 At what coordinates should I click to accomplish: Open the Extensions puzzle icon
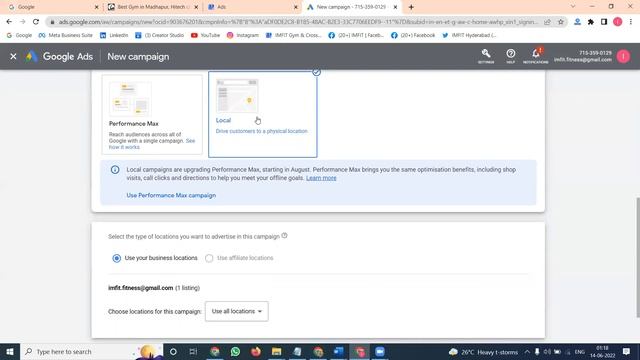(x=591, y=22)
